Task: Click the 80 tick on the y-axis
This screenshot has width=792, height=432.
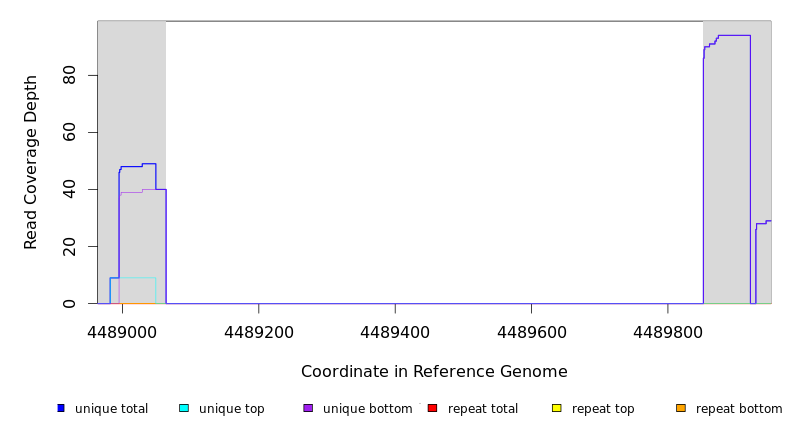Action: pyautogui.click(x=69, y=76)
